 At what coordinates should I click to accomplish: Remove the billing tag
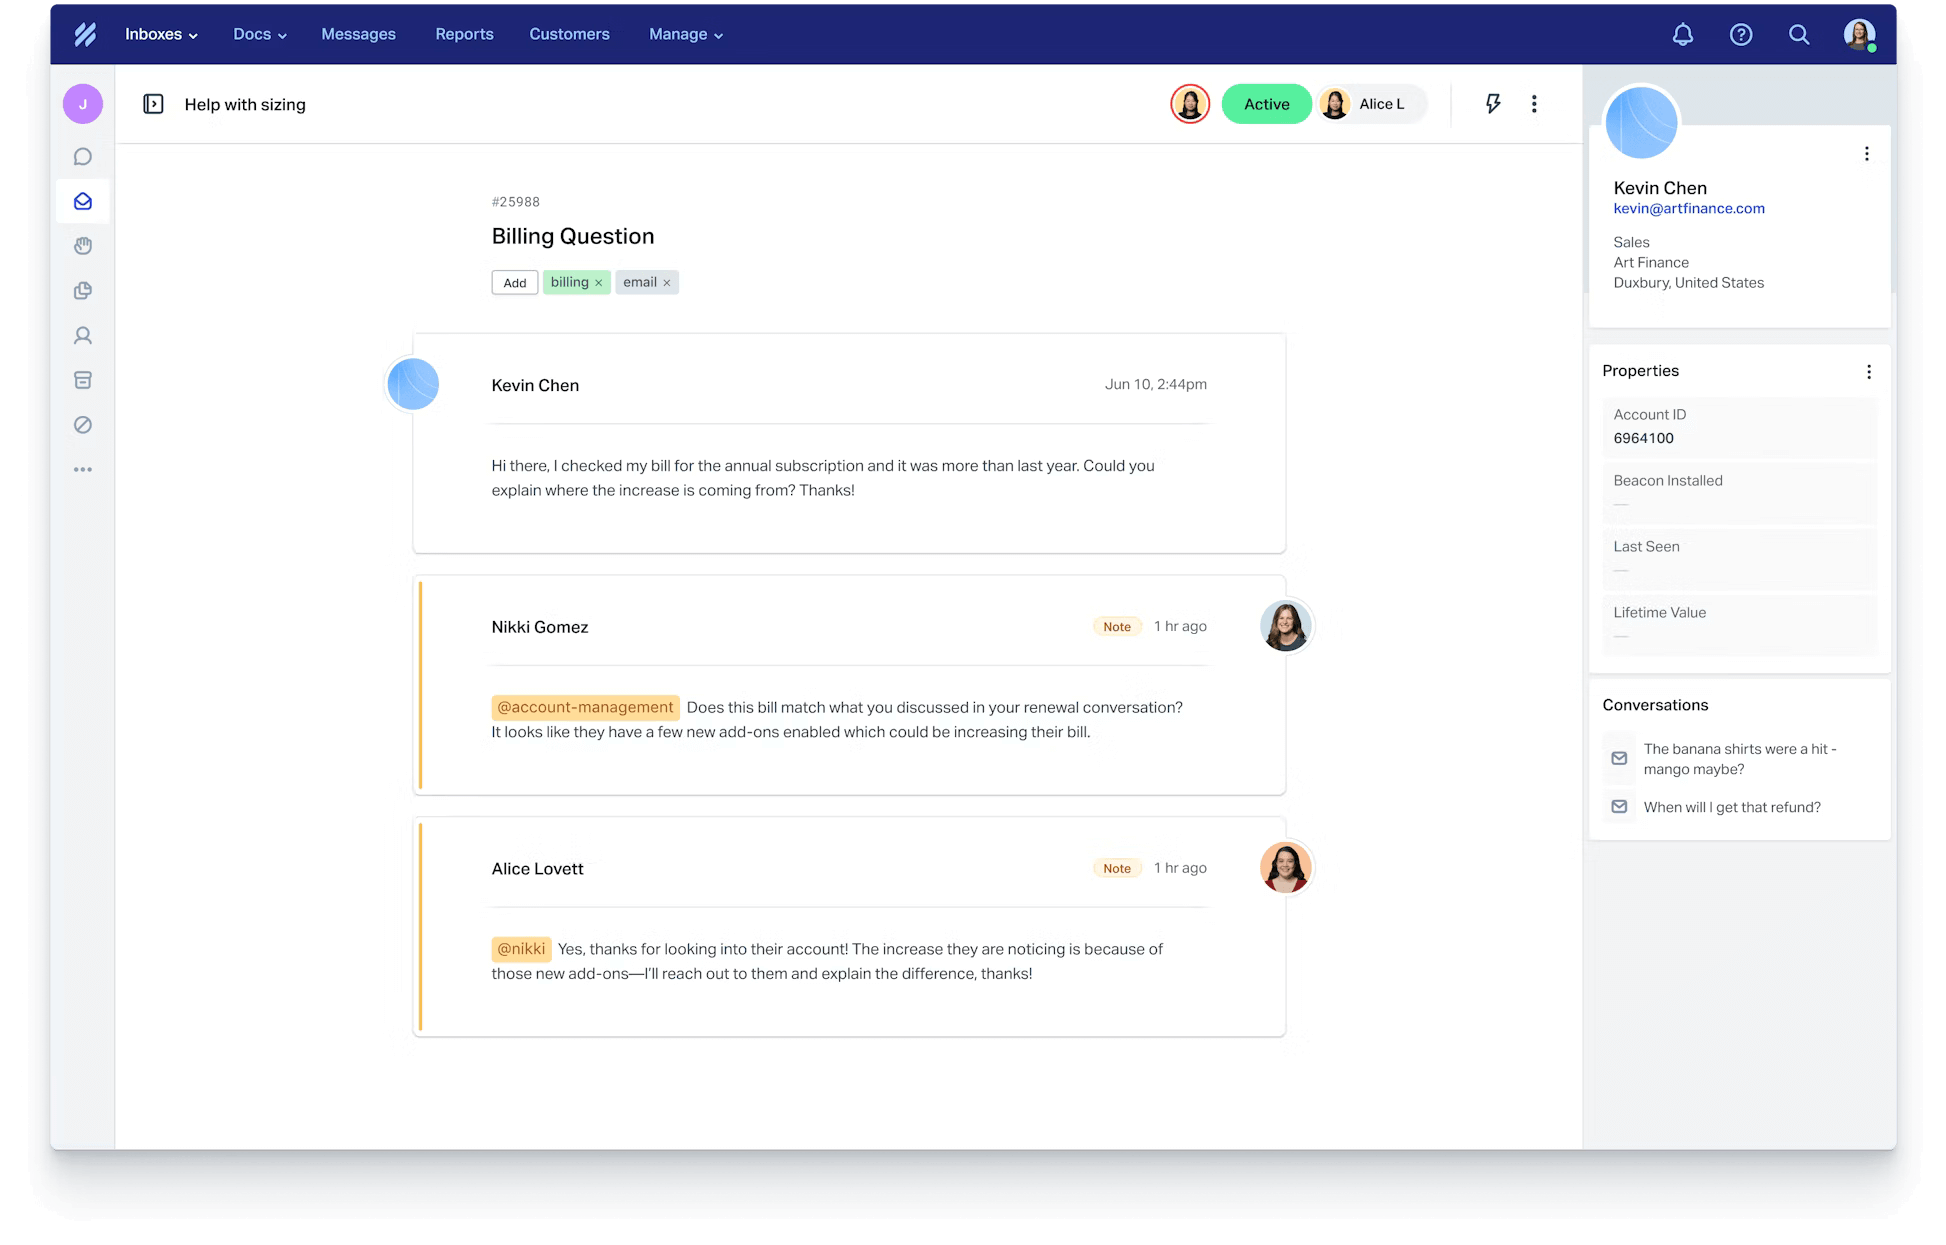(x=599, y=283)
